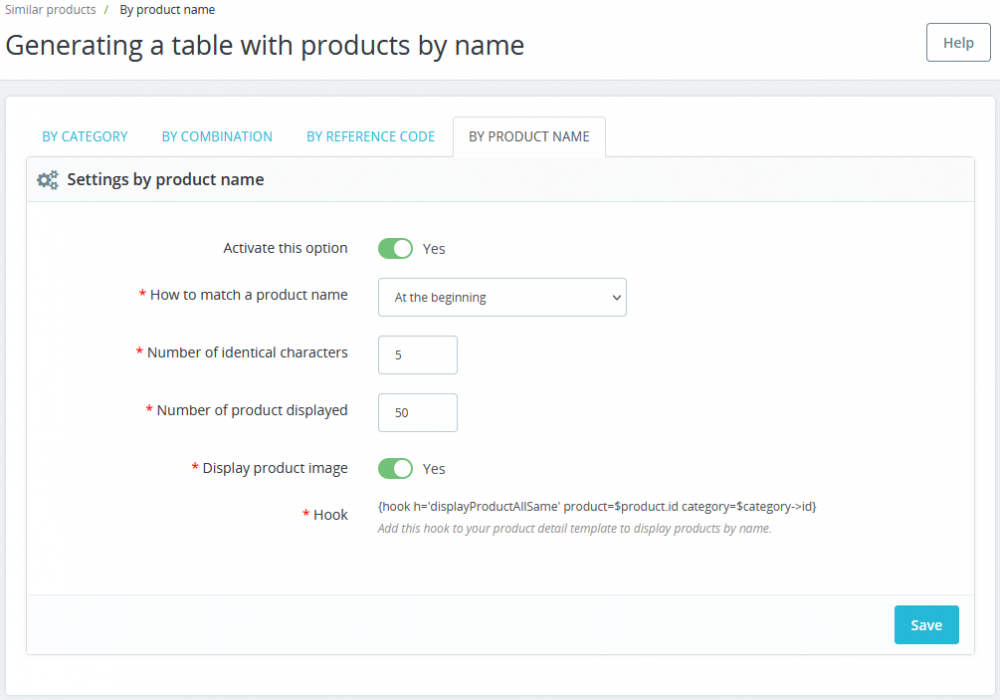This screenshot has width=1000, height=700.
Task: Turn off the Display product image switch
Action: (x=395, y=468)
